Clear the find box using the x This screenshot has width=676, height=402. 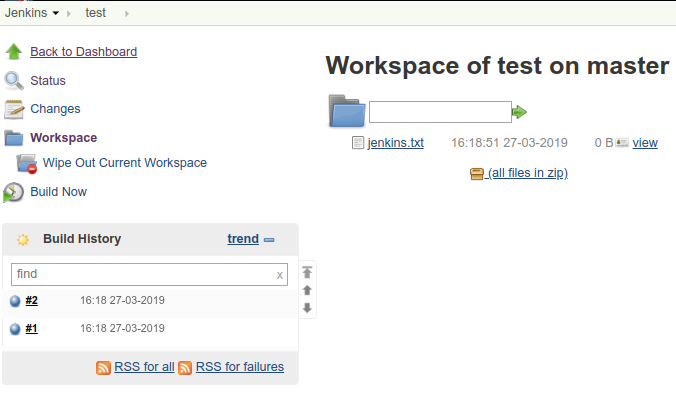[x=280, y=275]
